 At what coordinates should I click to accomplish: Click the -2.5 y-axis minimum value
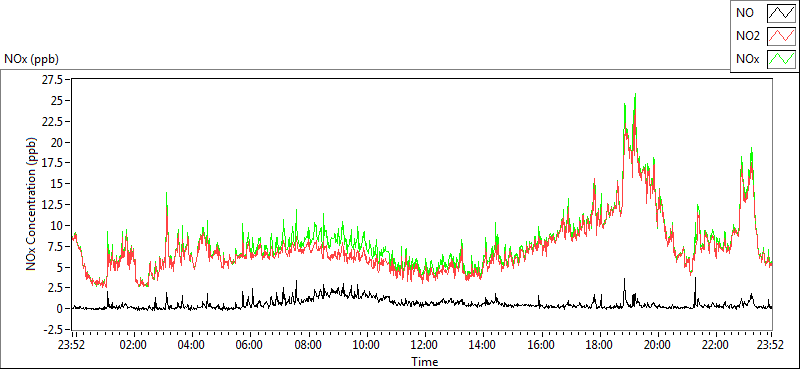click(x=52, y=329)
